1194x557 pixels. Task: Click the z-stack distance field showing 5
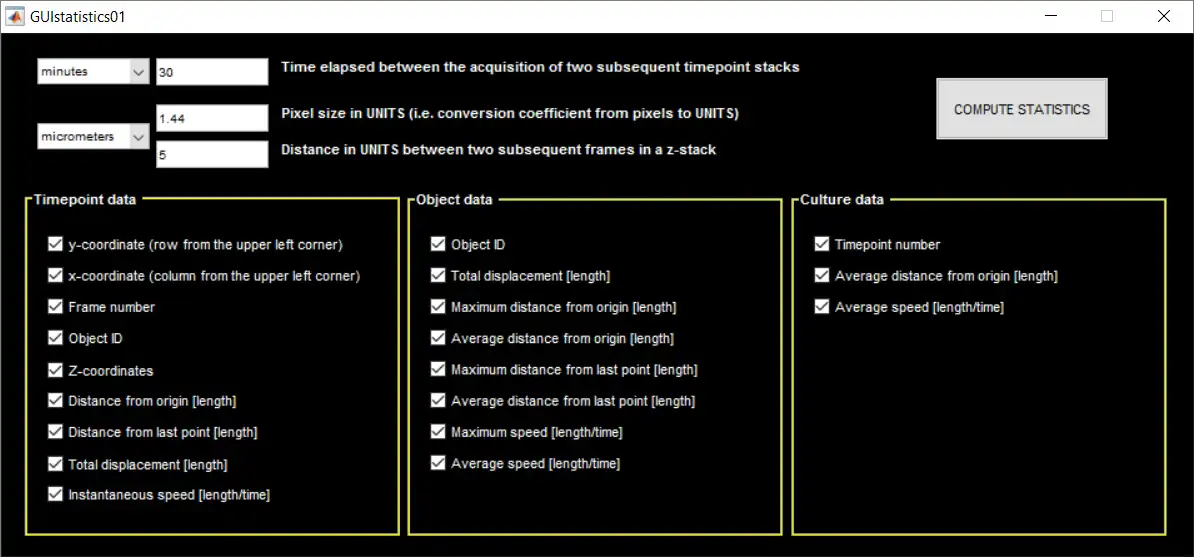(x=212, y=154)
